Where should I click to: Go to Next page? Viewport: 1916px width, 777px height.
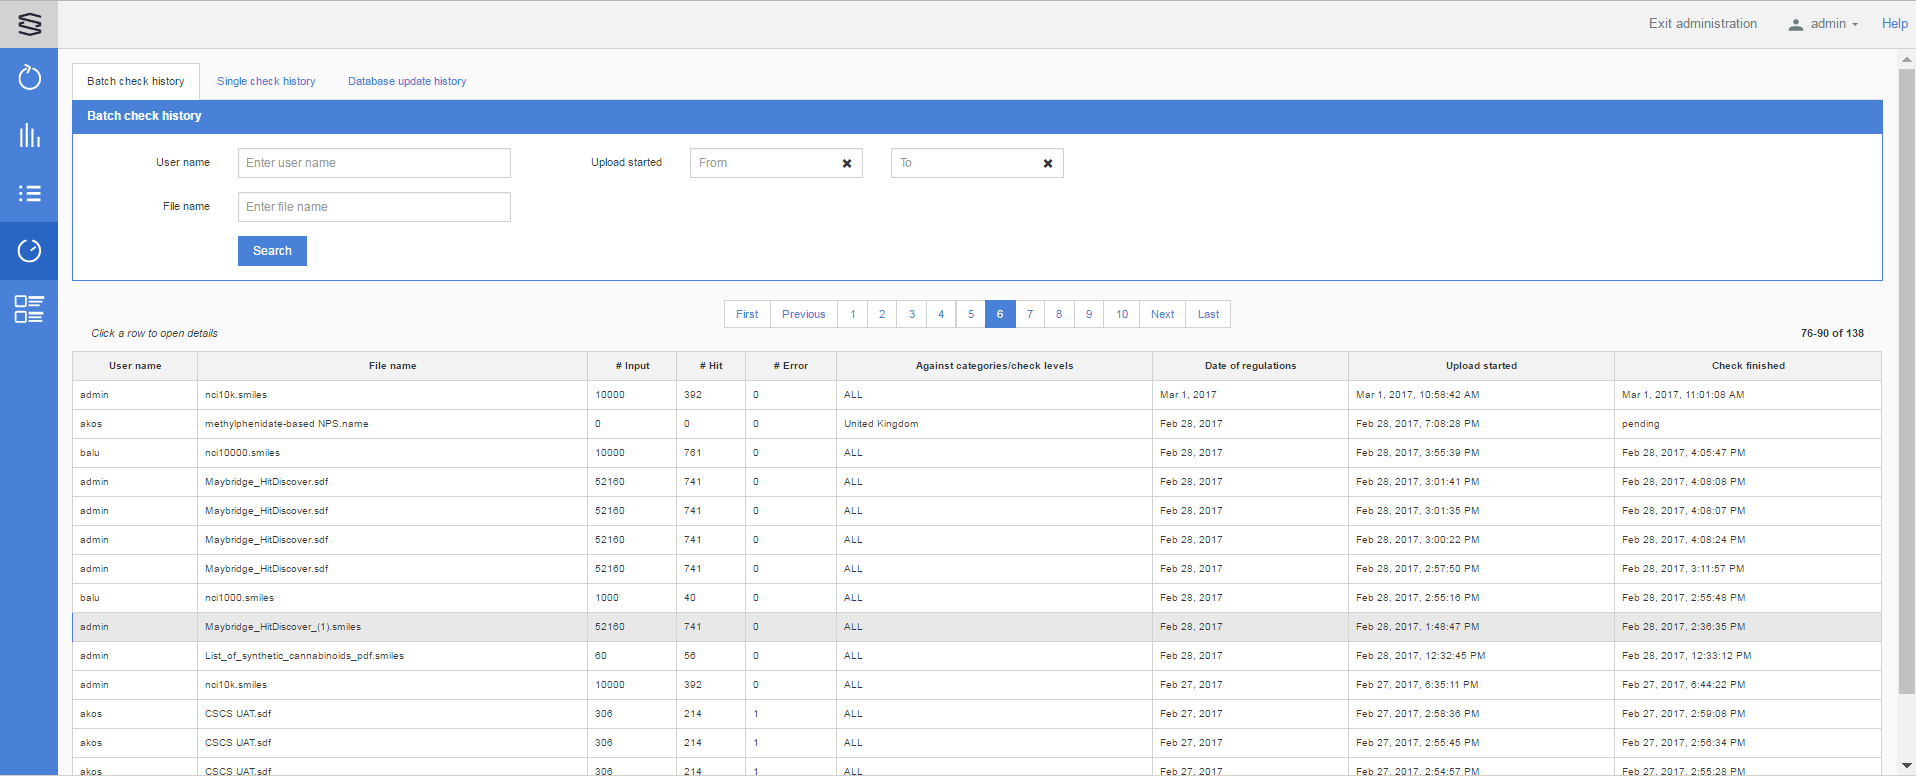1163,314
